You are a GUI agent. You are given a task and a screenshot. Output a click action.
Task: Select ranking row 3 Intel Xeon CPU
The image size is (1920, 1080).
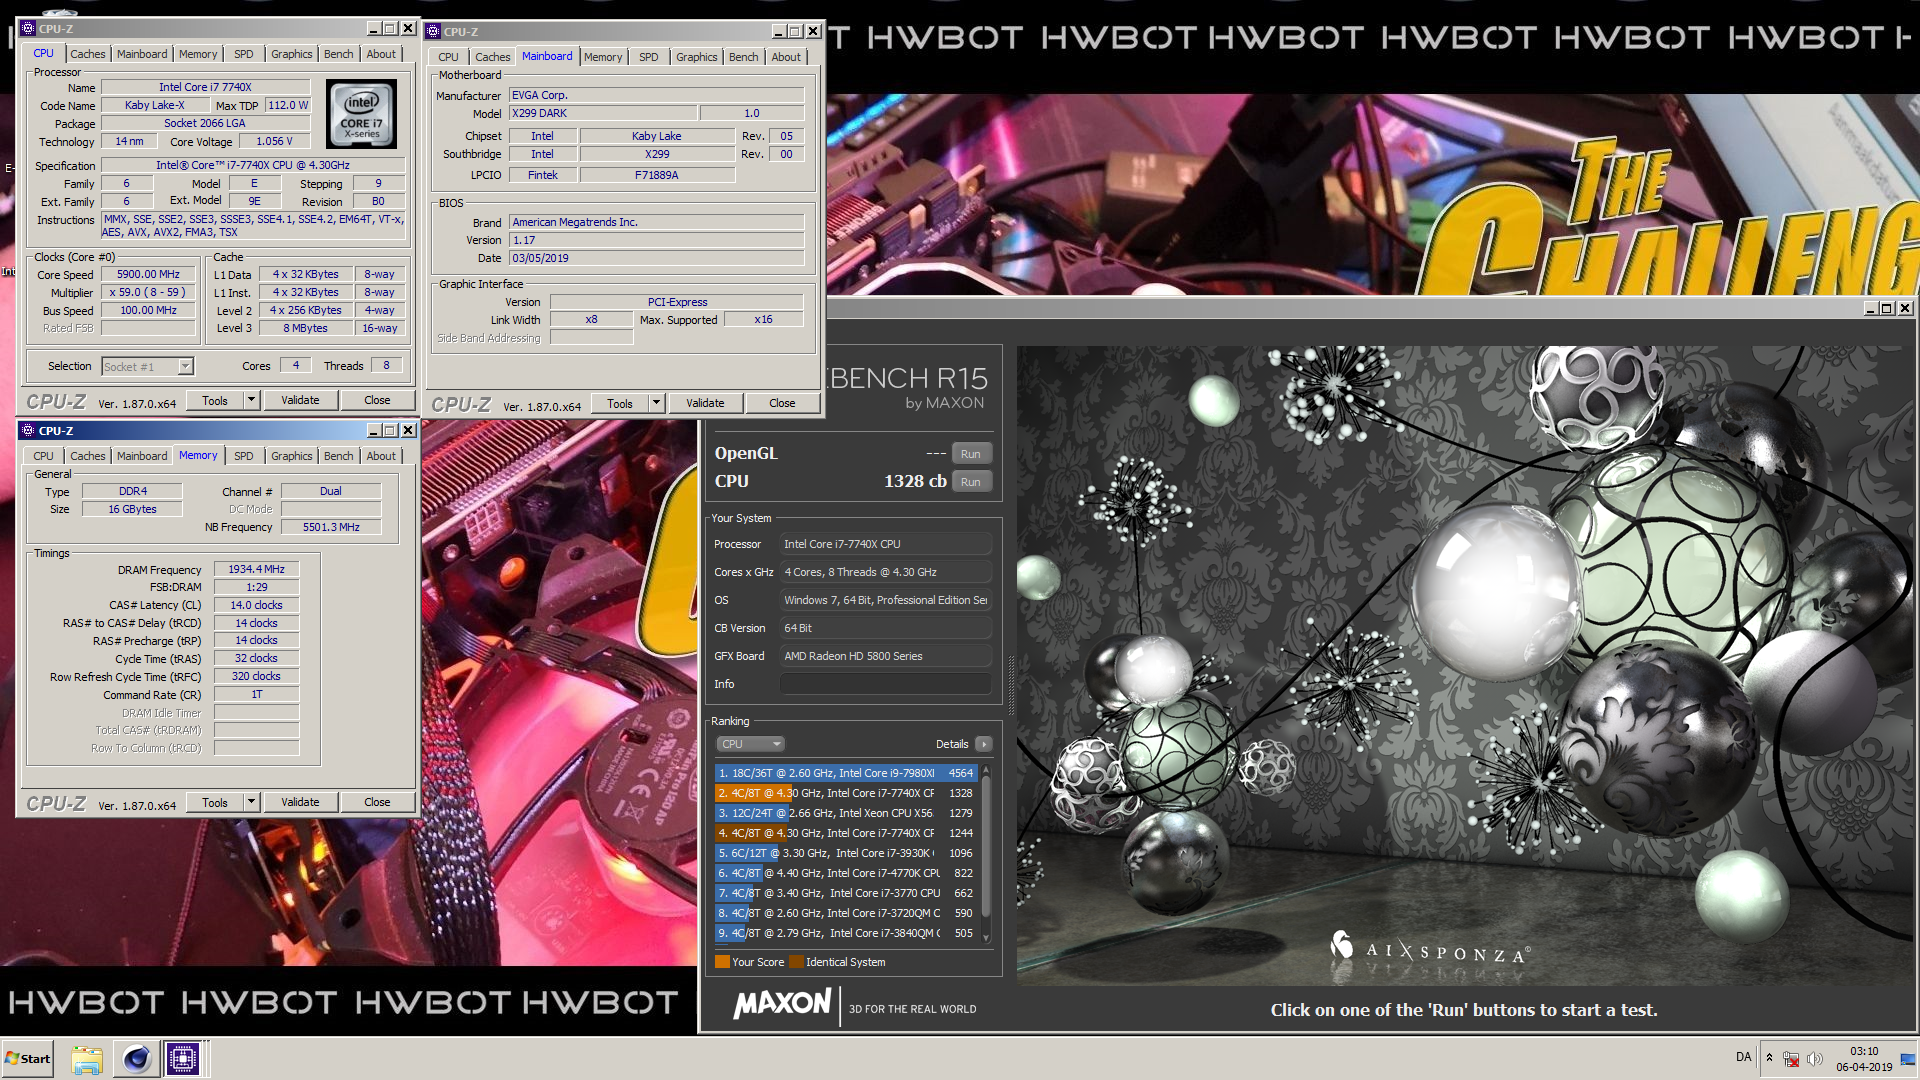(846, 813)
